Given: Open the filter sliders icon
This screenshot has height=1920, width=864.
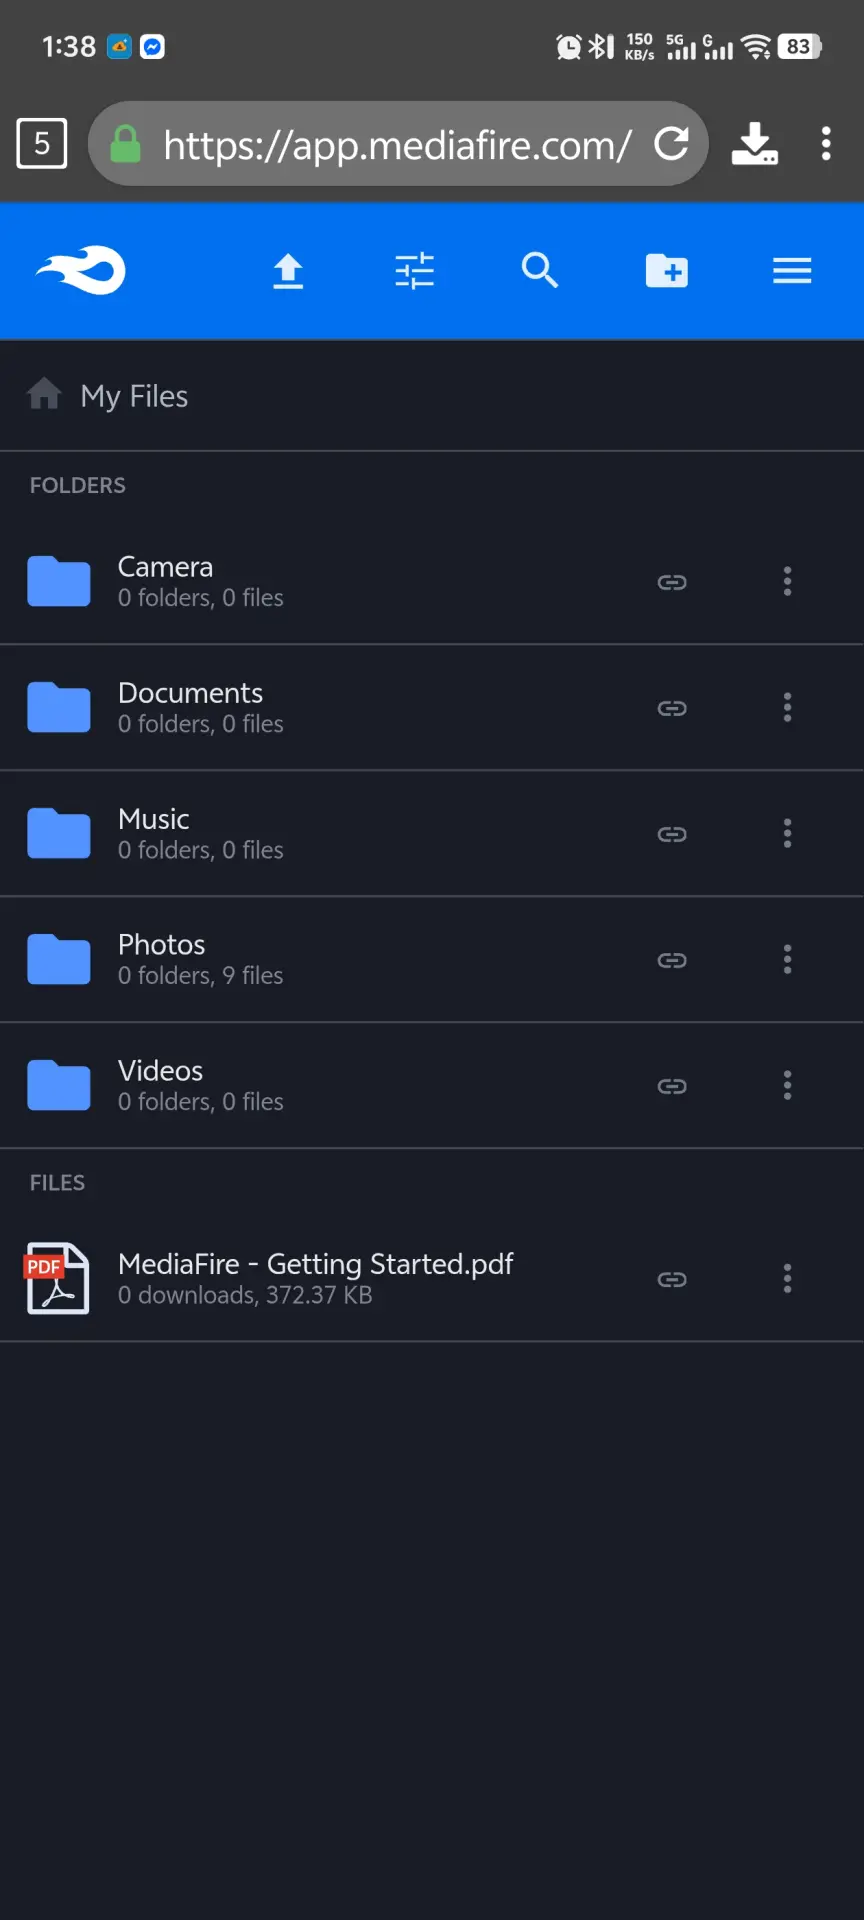Looking at the screenshot, I should click(414, 271).
